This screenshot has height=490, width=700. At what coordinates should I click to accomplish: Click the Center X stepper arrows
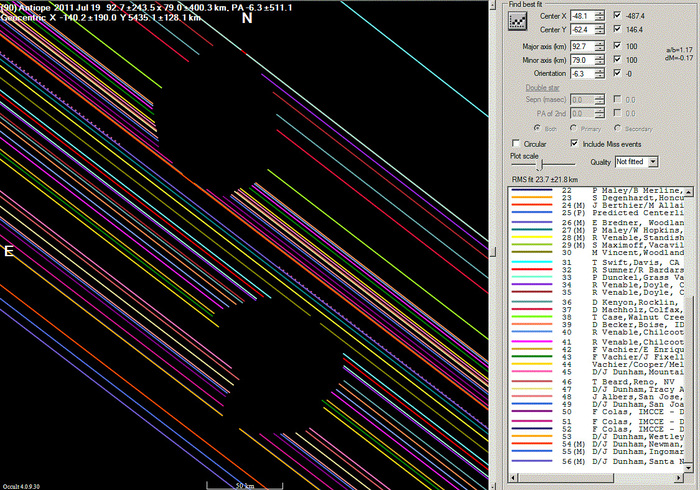pyautogui.click(x=599, y=16)
